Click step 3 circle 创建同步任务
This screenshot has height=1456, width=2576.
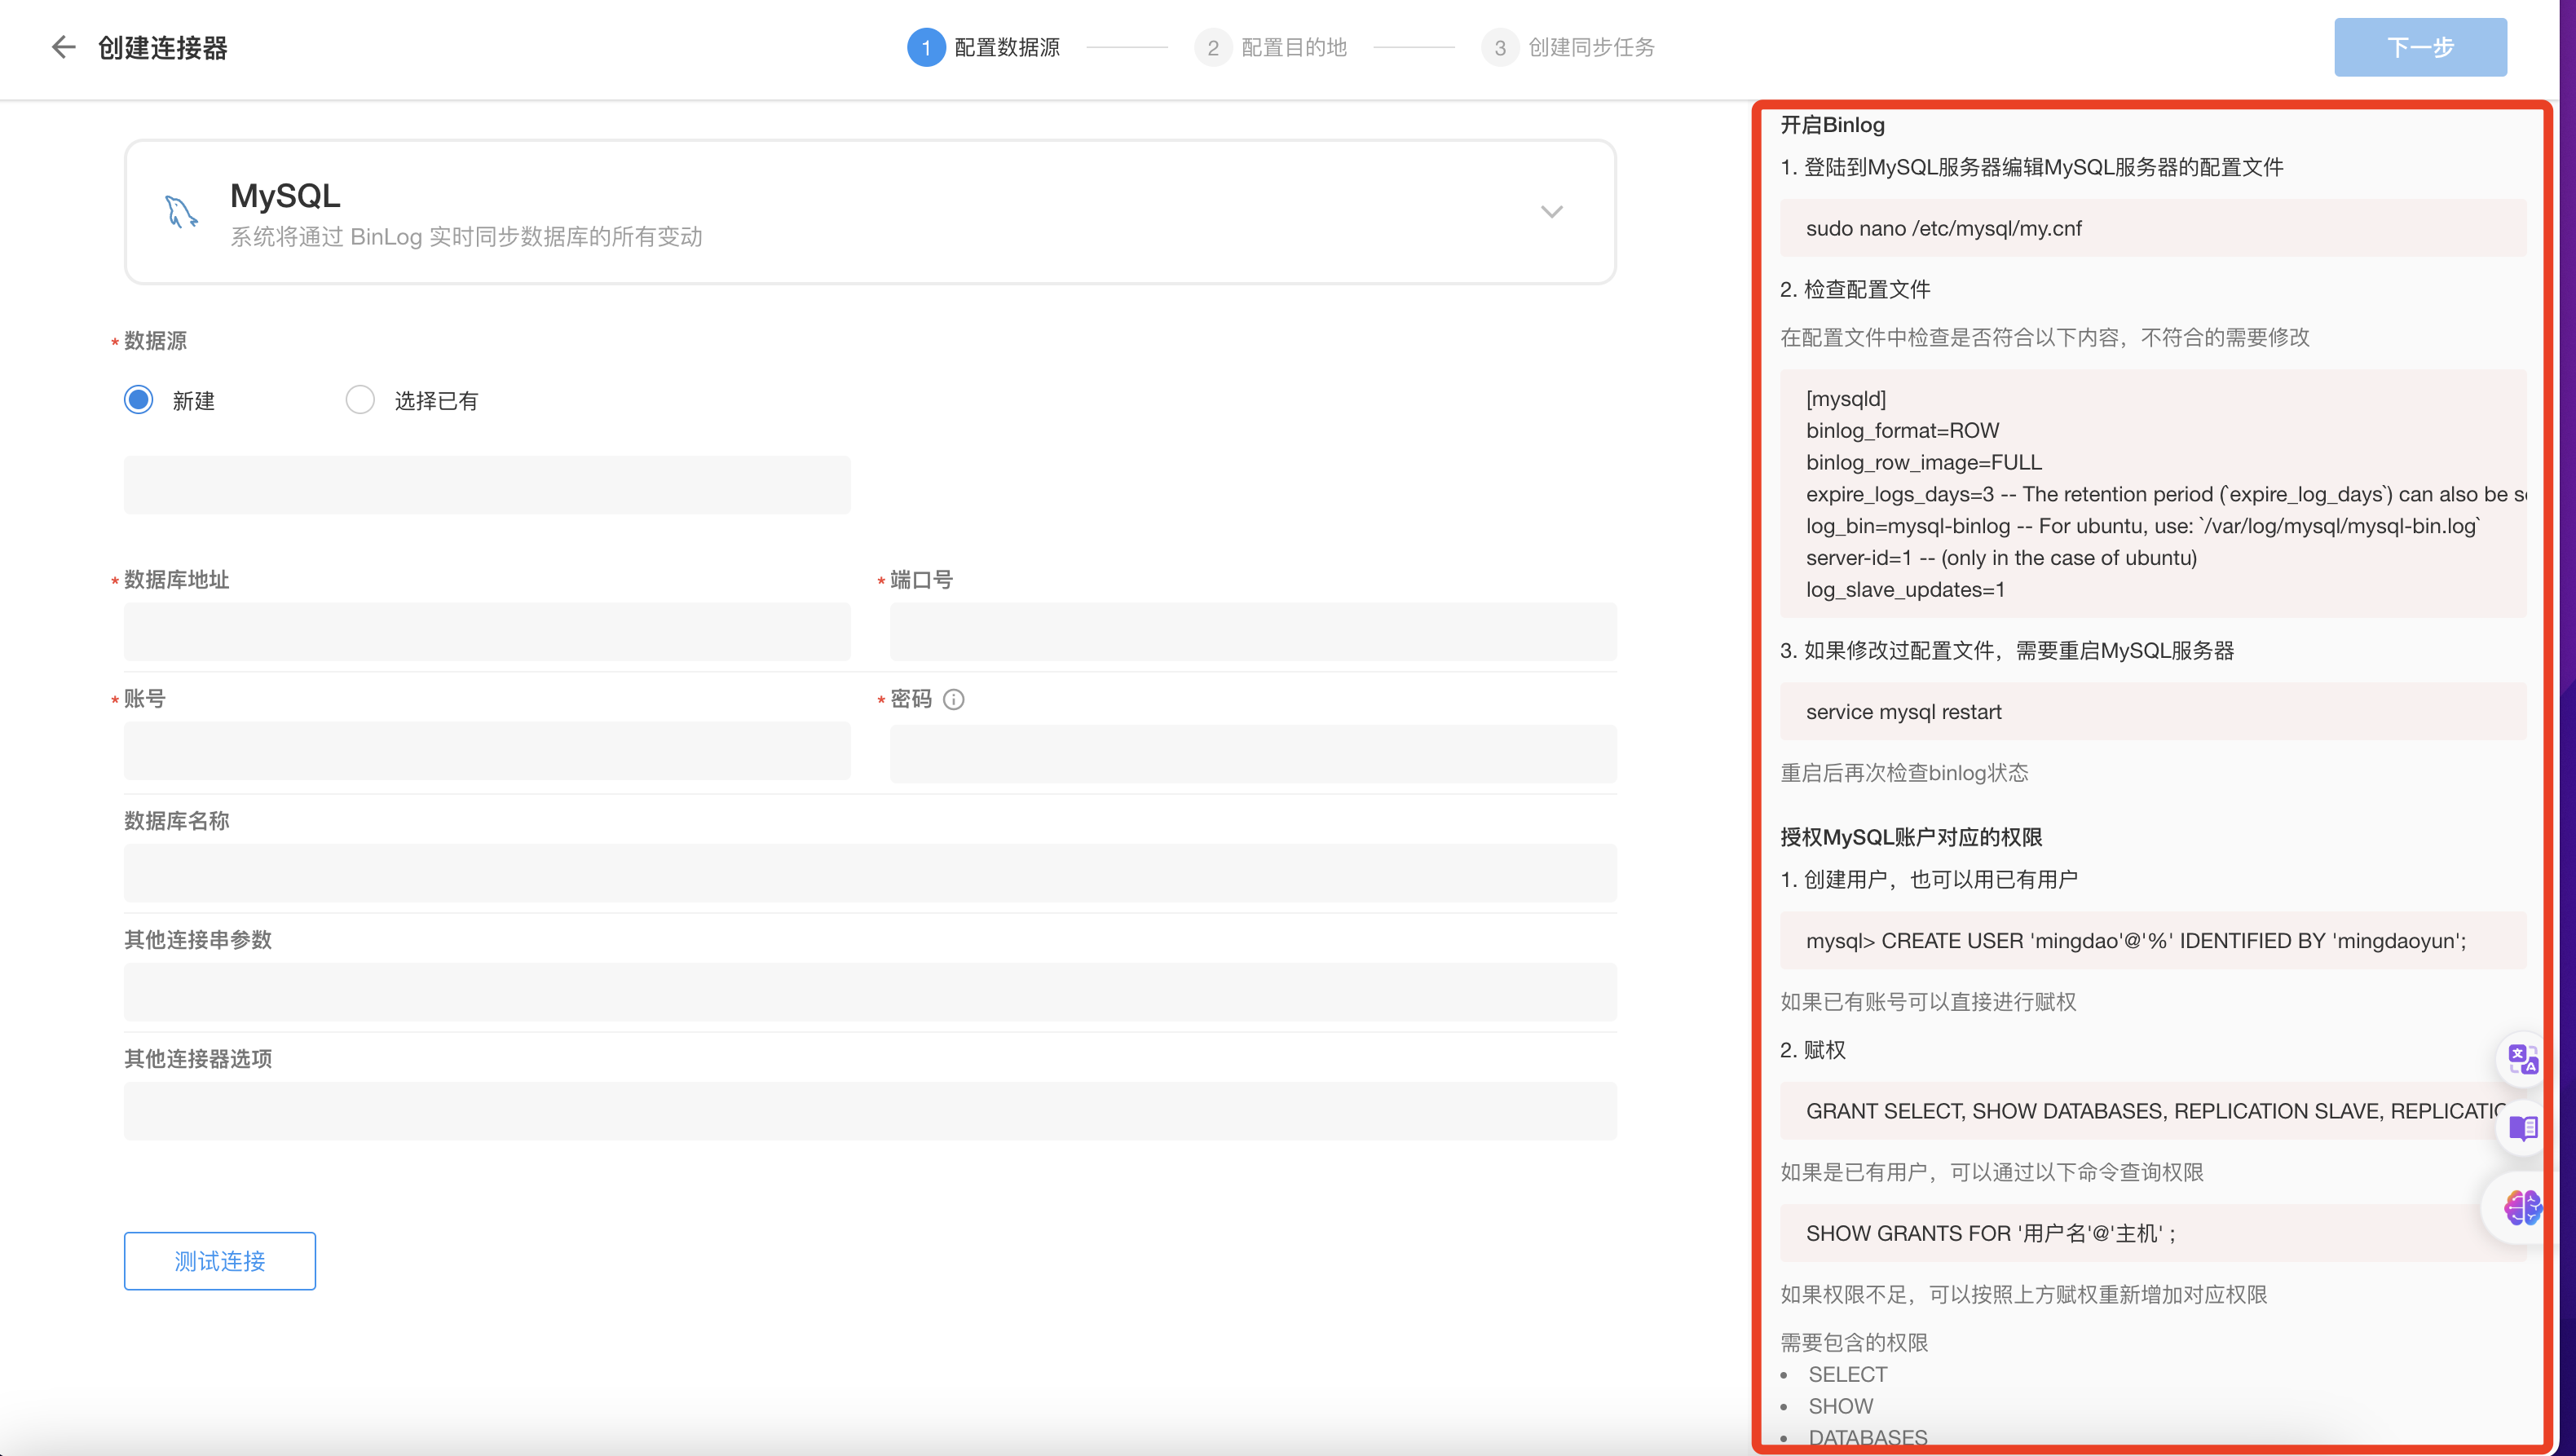[1499, 47]
